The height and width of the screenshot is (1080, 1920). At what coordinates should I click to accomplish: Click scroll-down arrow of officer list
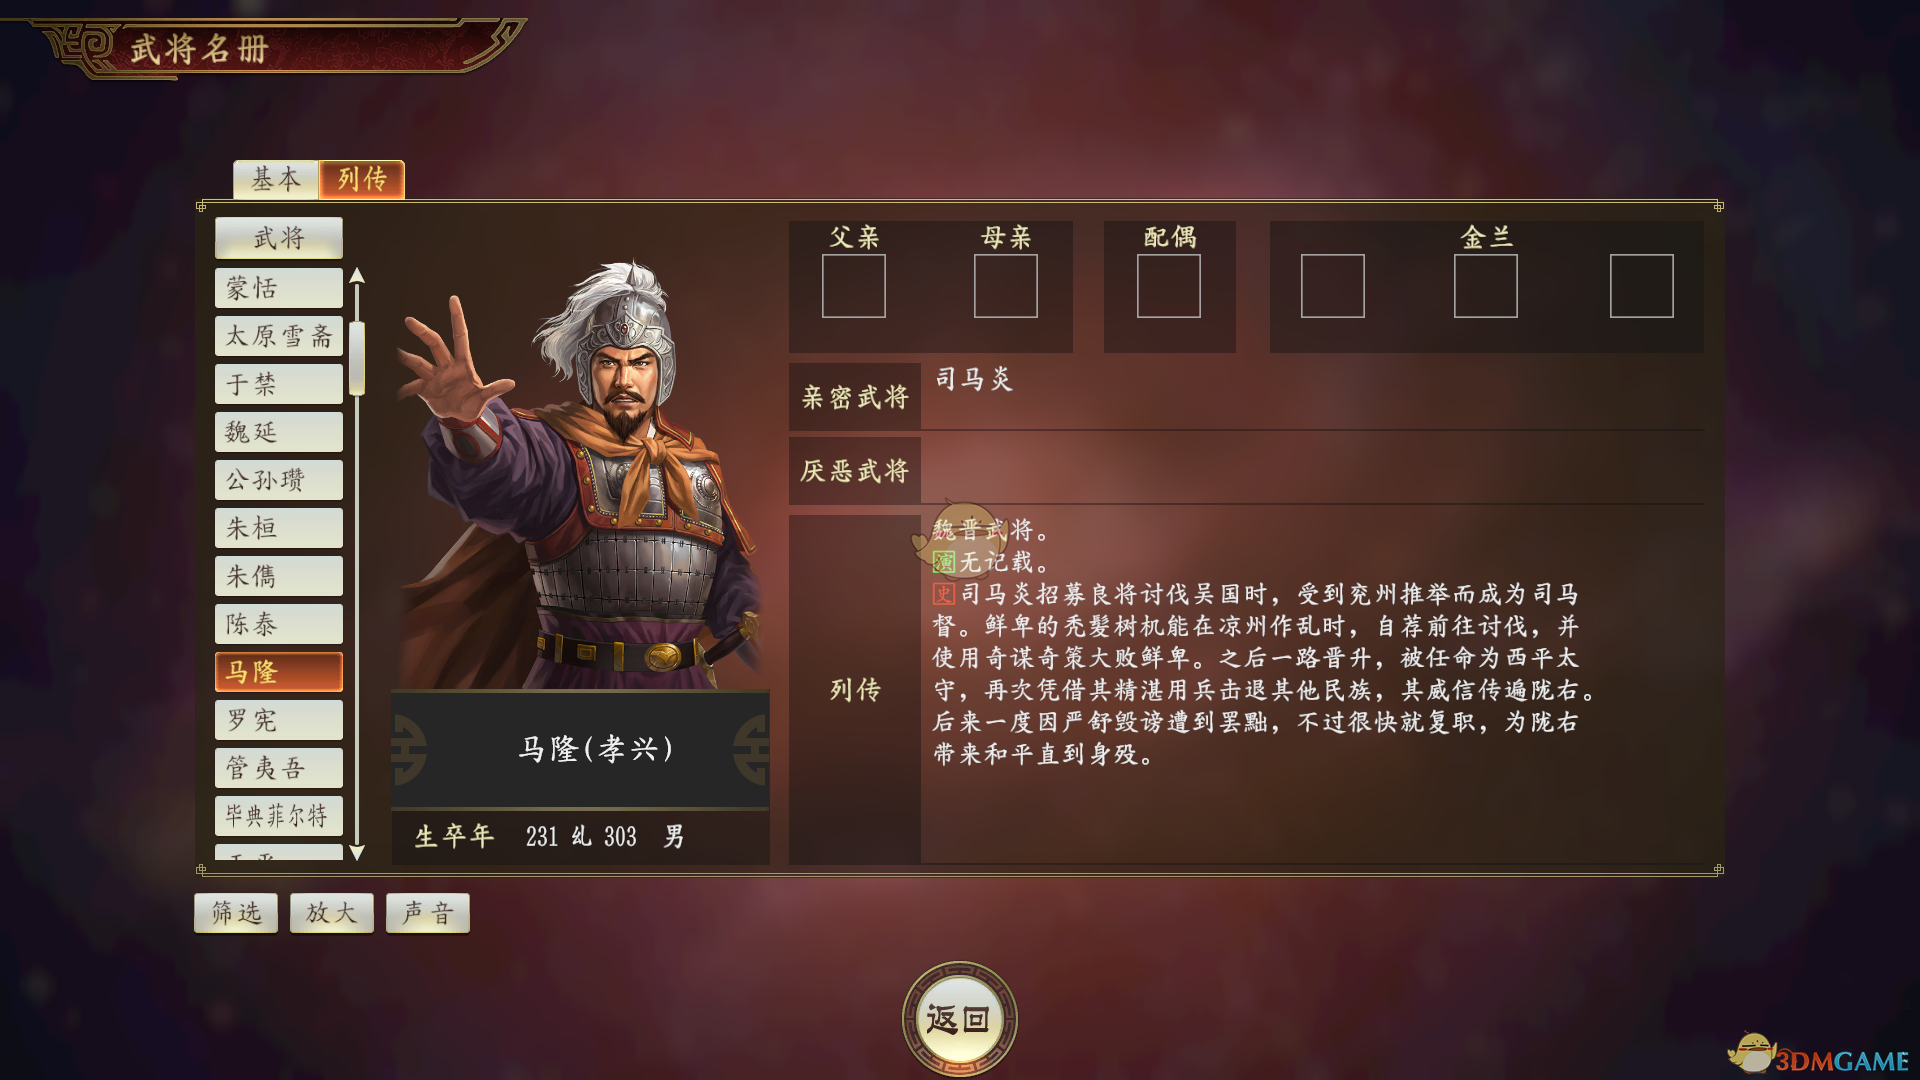[x=357, y=852]
